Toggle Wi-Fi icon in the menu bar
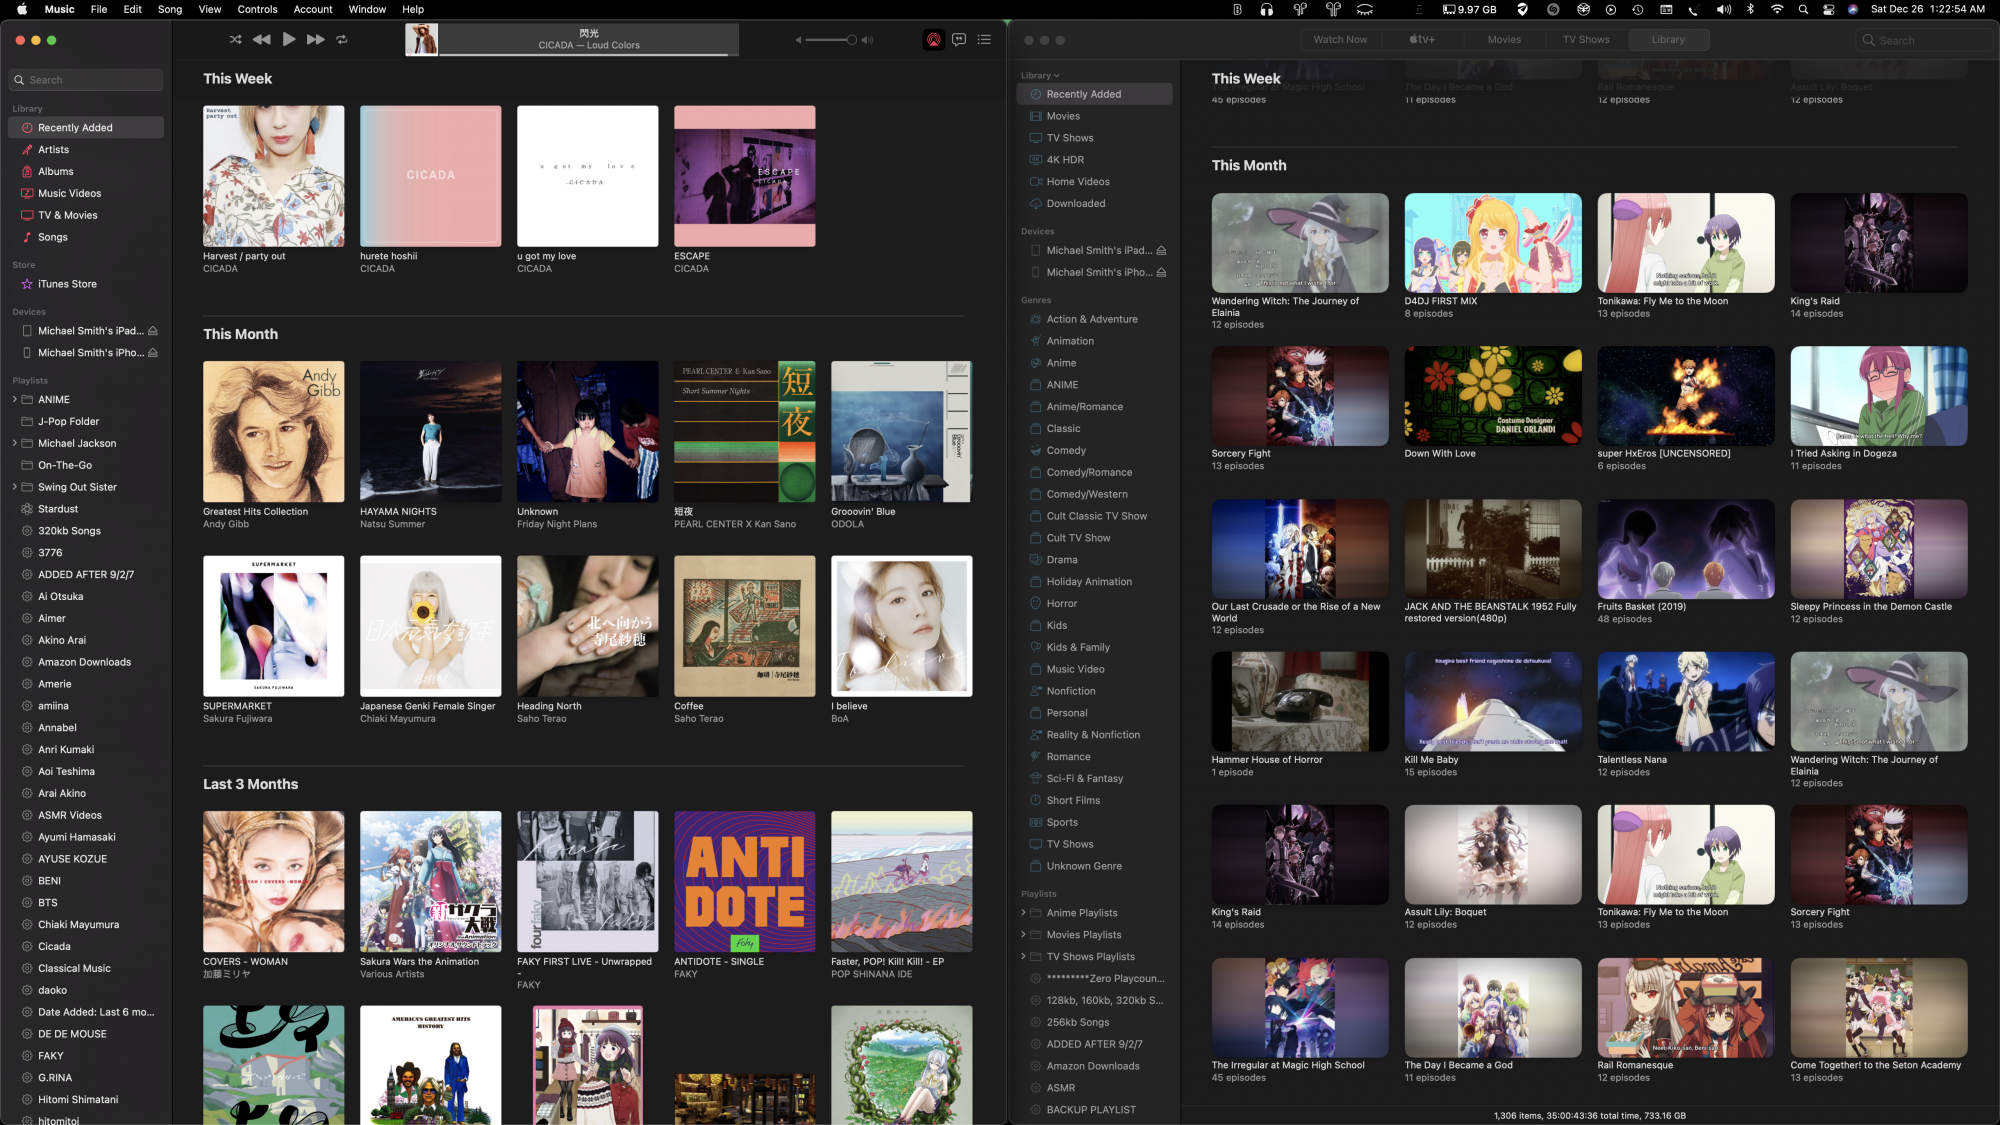Image resolution: width=2000 pixels, height=1125 pixels. point(1777,9)
